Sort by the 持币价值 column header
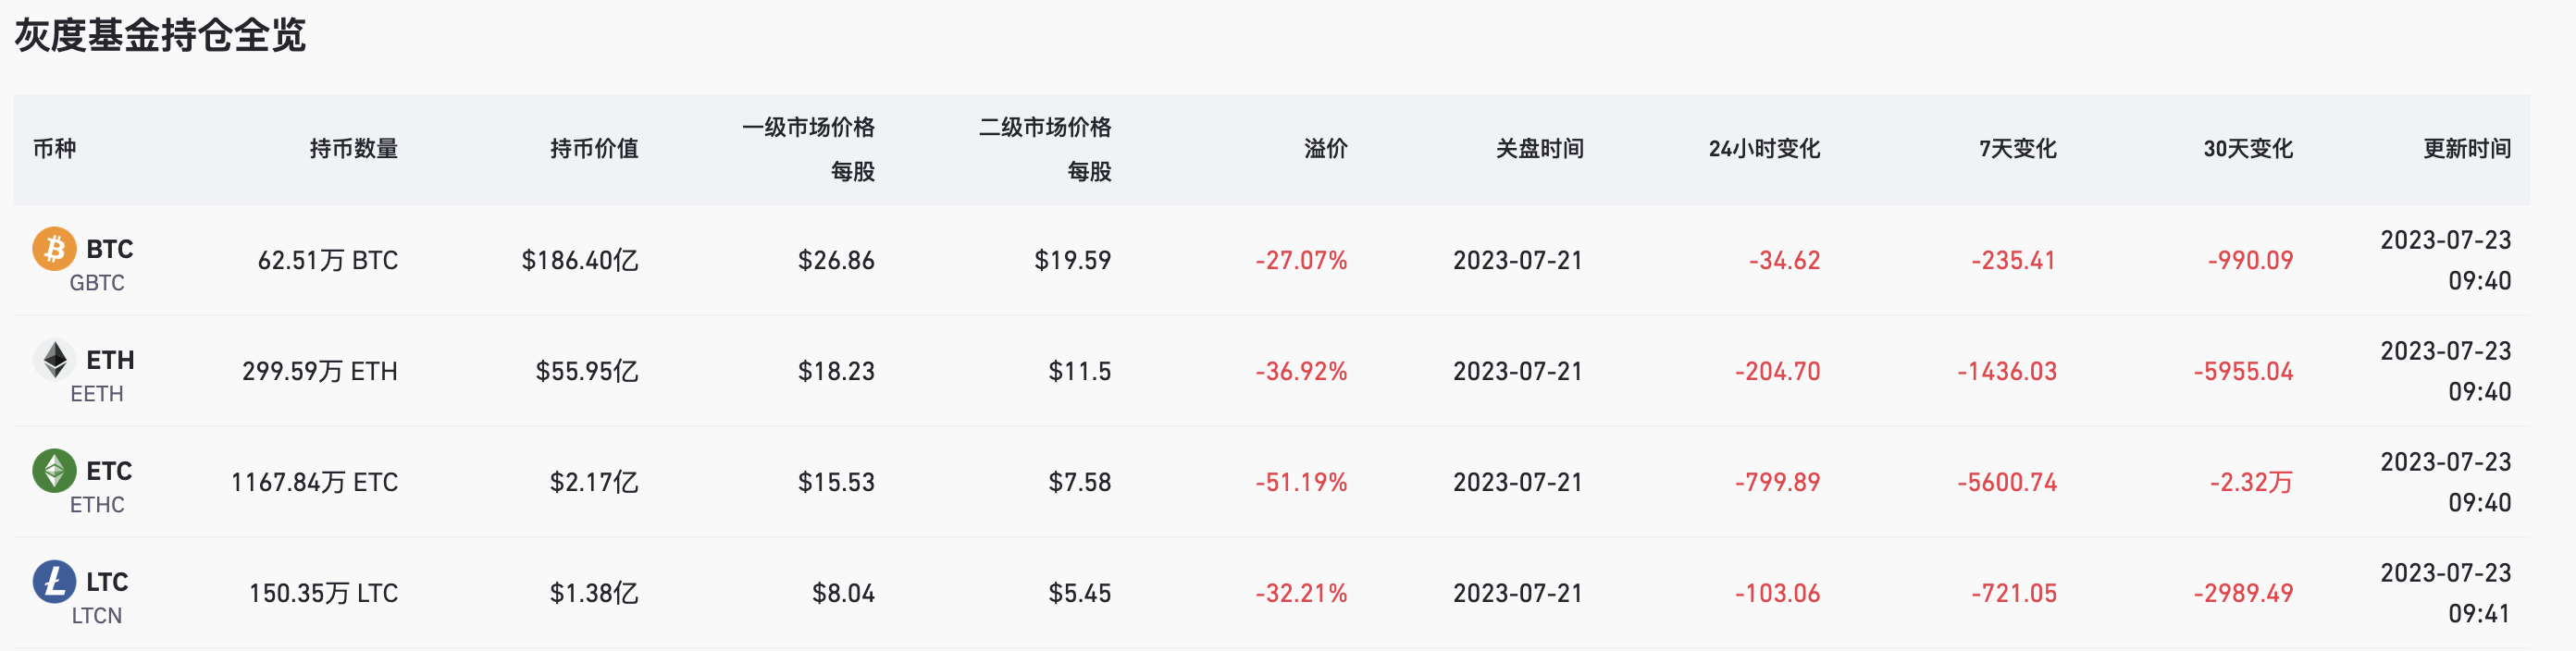This screenshot has width=2576, height=651. point(593,150)
